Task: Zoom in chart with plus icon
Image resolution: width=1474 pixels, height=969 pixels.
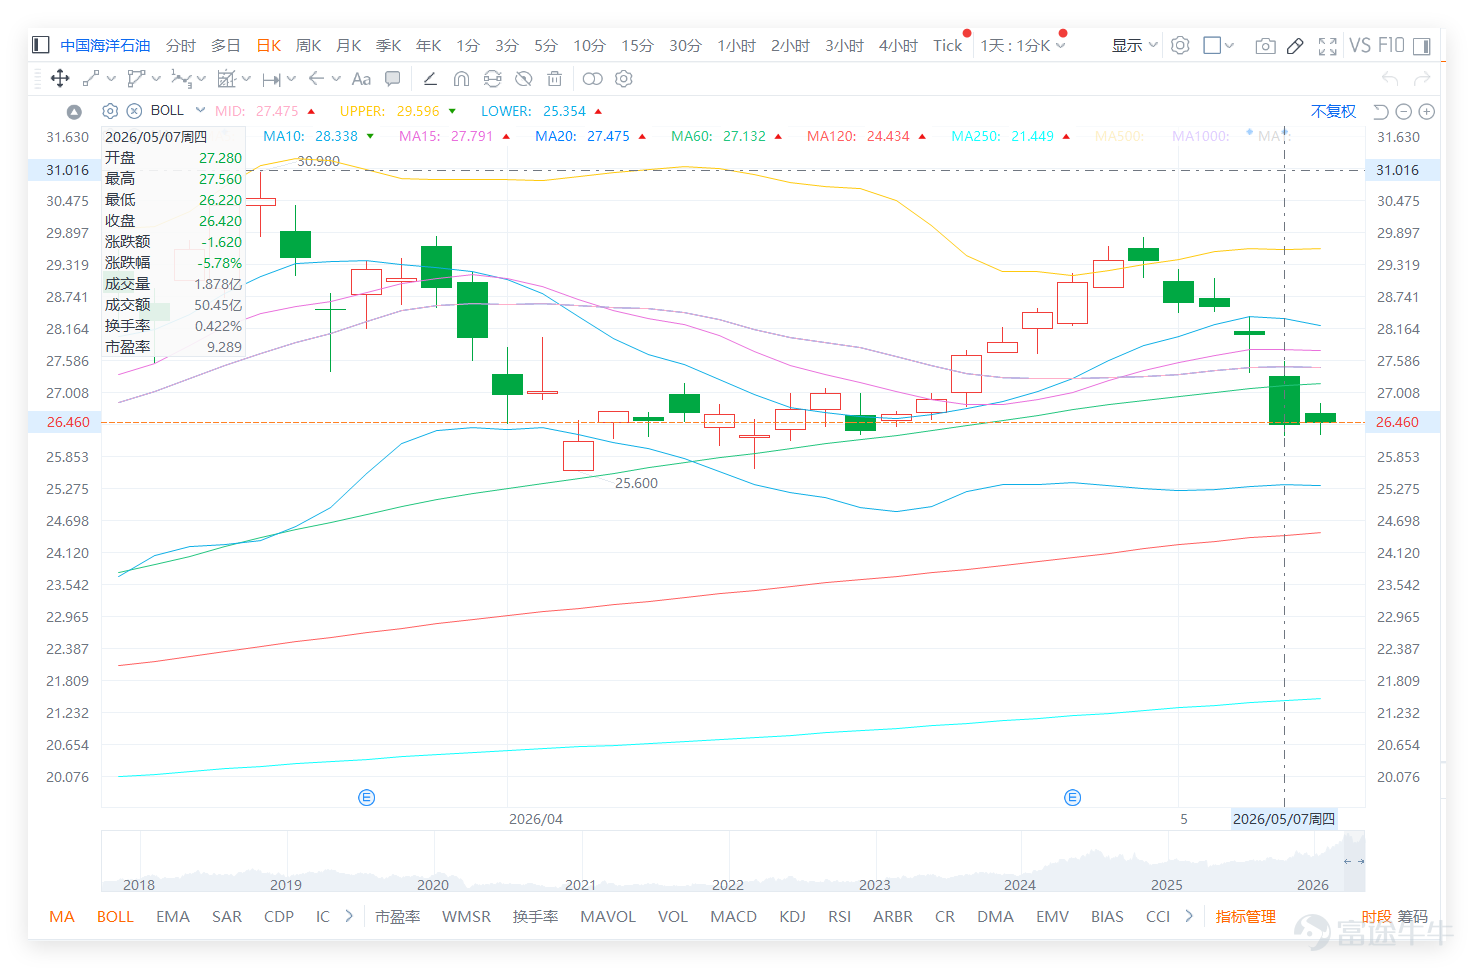Action: point(1427,112)
